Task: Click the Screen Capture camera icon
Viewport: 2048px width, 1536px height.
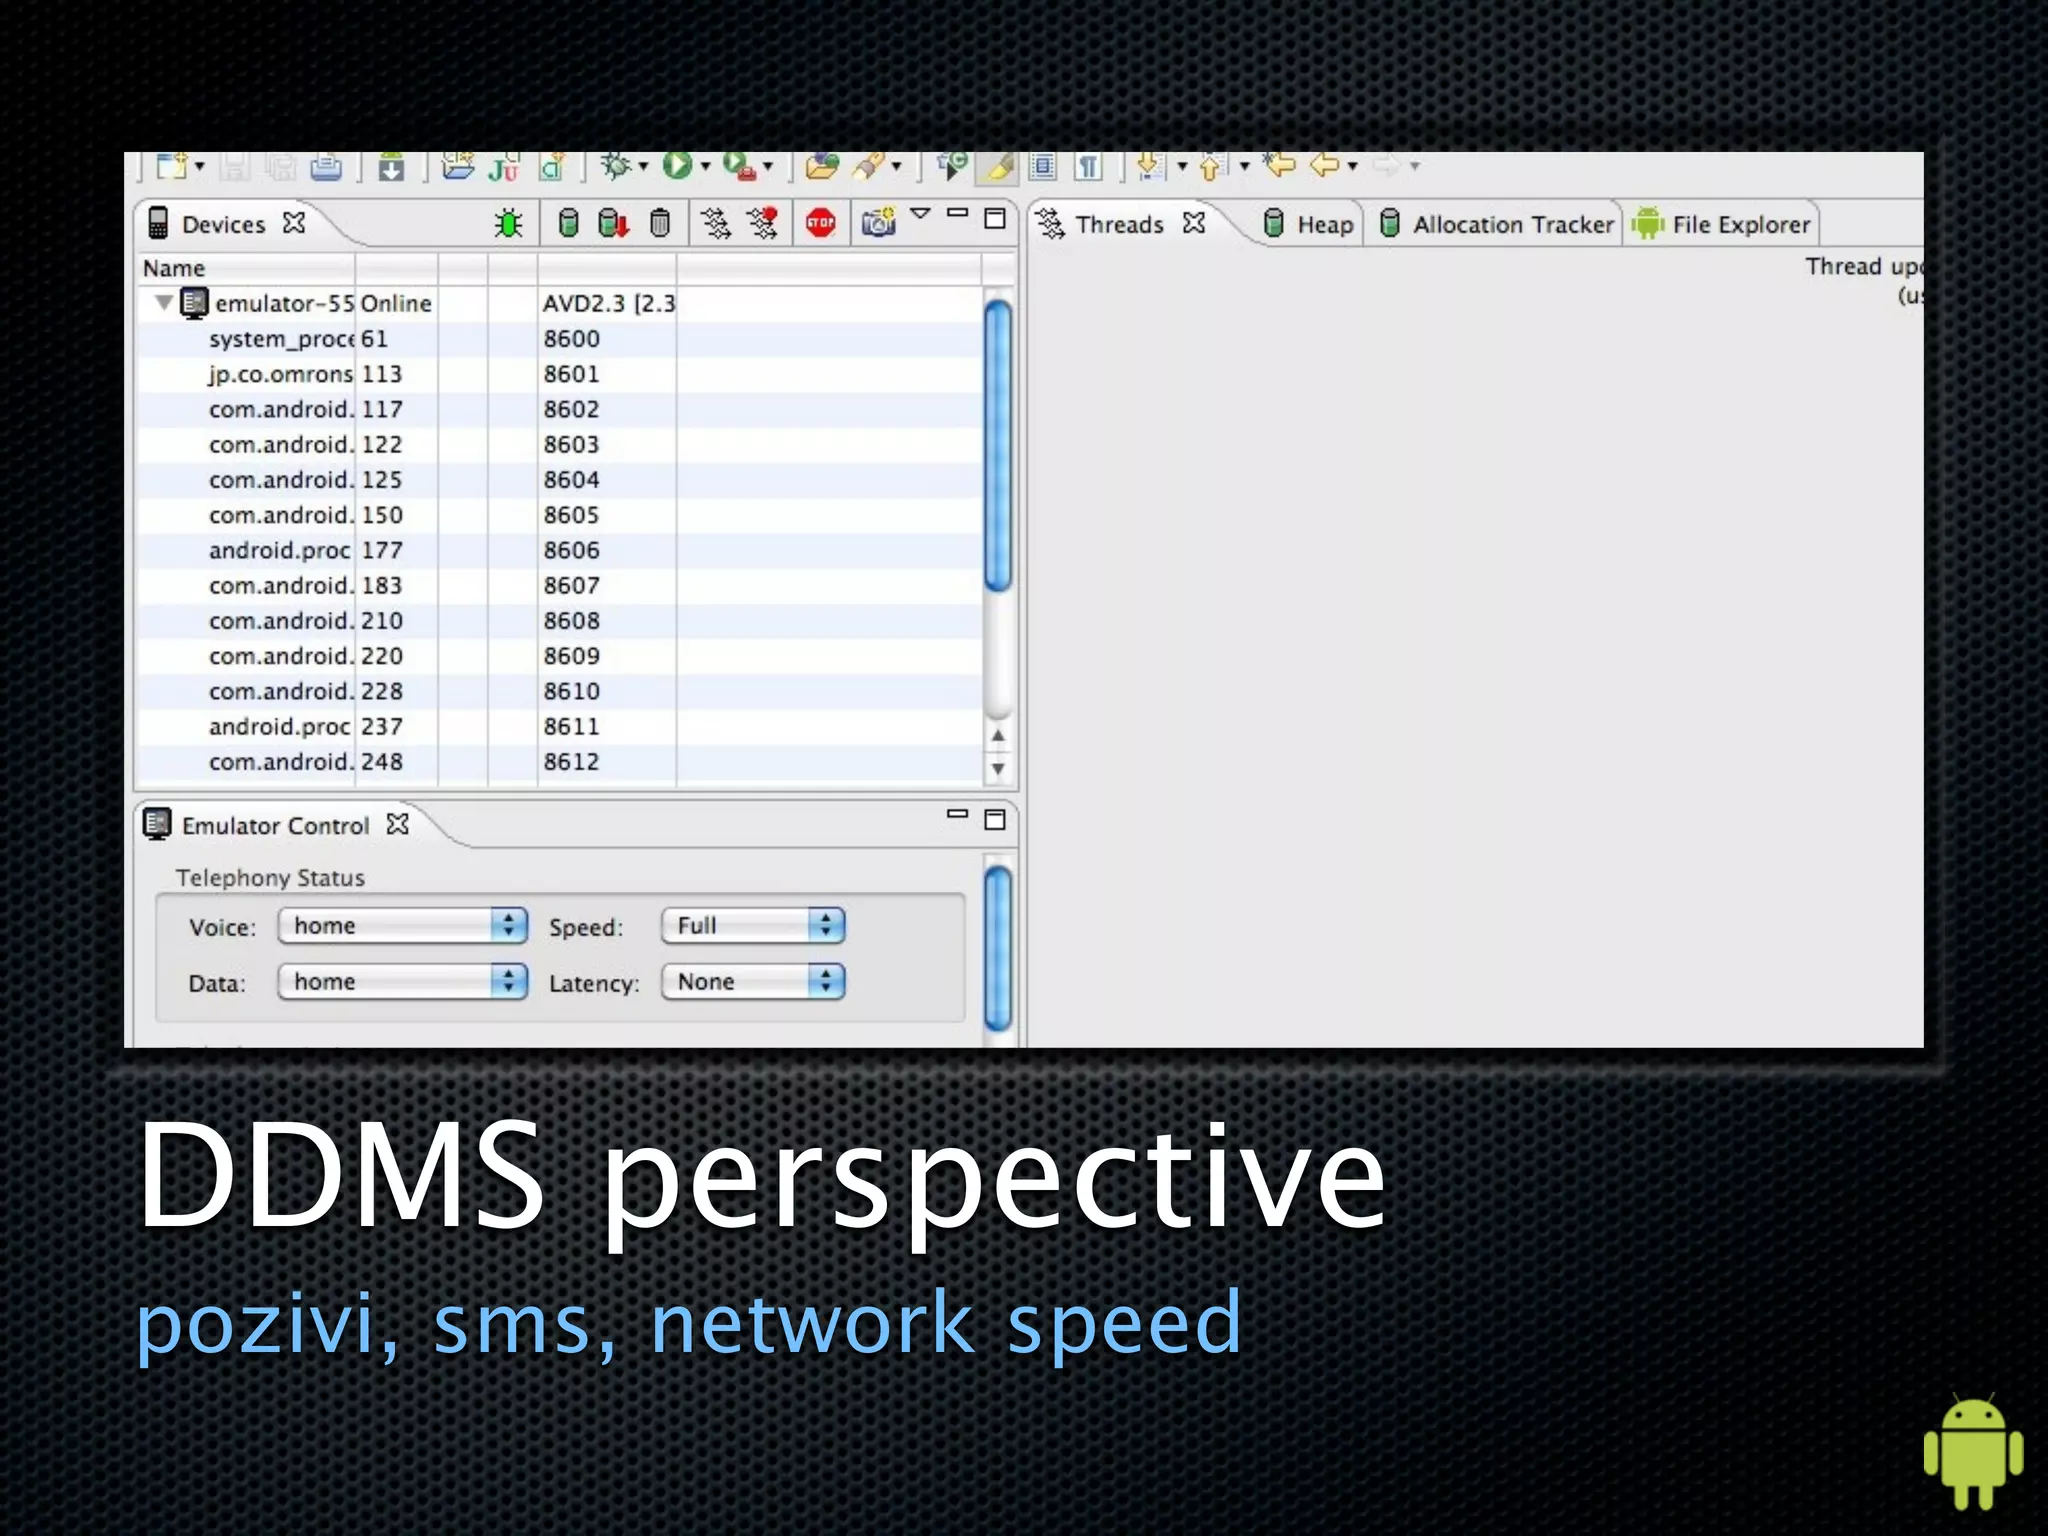Action: [x=879, y=223]
